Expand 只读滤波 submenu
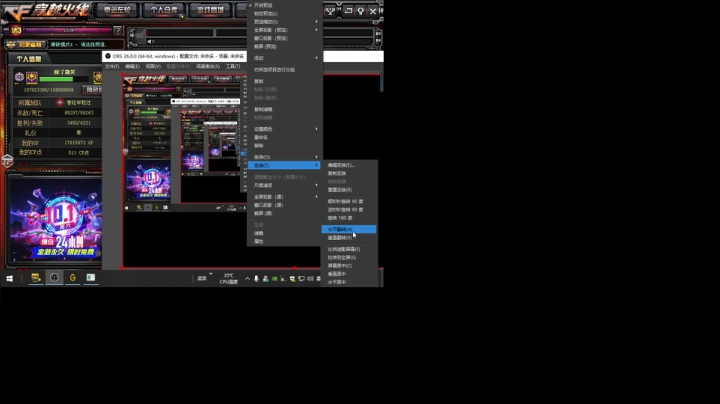 285,185
